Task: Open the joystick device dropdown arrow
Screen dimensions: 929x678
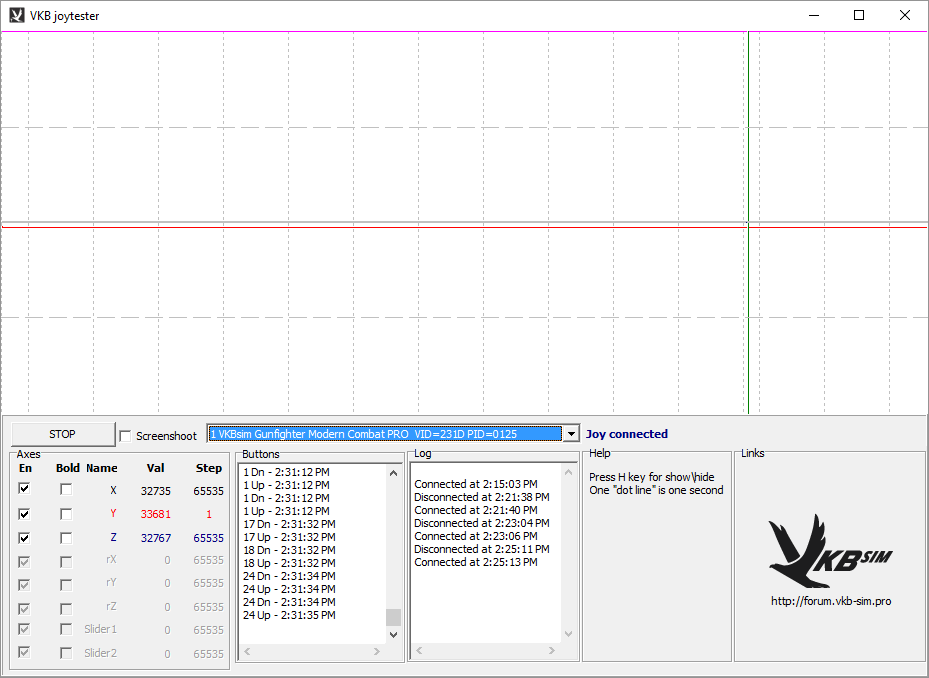Action: [571, 434]
